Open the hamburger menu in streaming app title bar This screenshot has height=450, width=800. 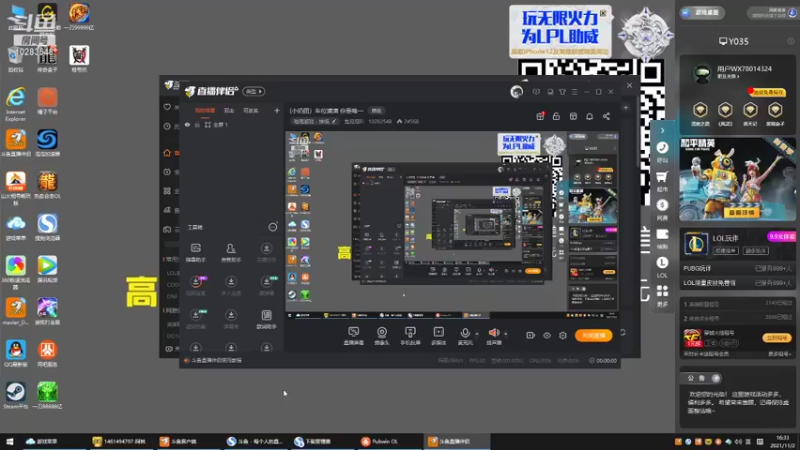pos(574,92)
